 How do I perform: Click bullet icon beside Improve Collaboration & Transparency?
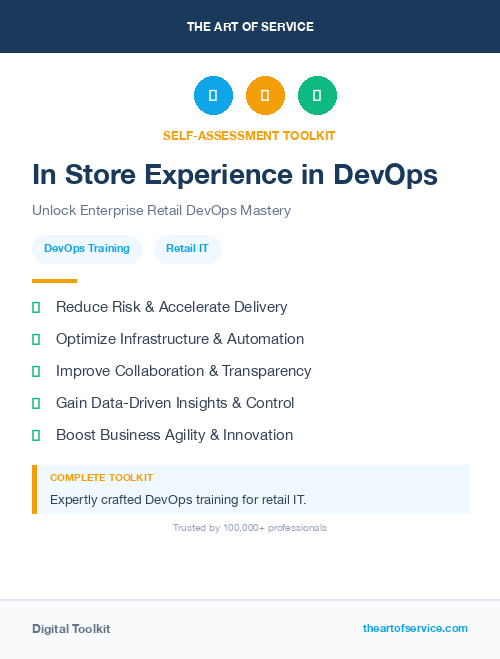(36, 371)
